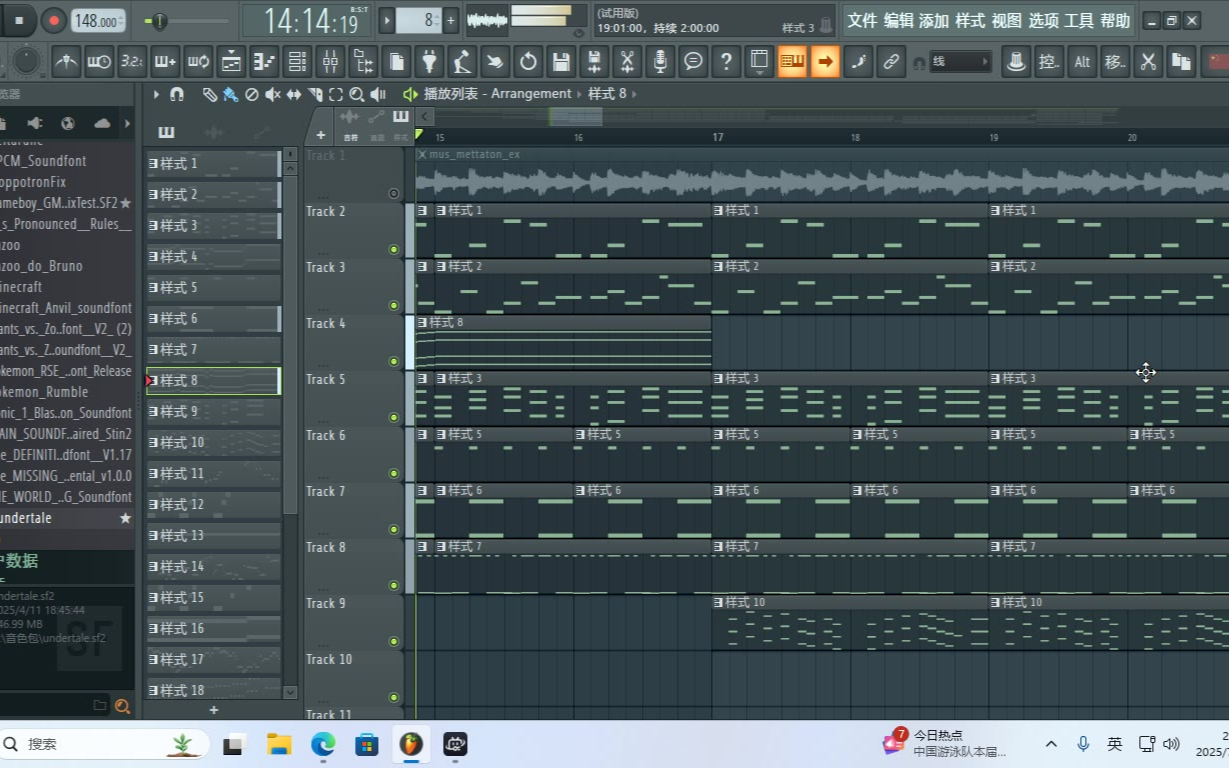Screen dimensions: 1229x768
Task: Click the undo history circular arrow icon
Action: point(528,62)
